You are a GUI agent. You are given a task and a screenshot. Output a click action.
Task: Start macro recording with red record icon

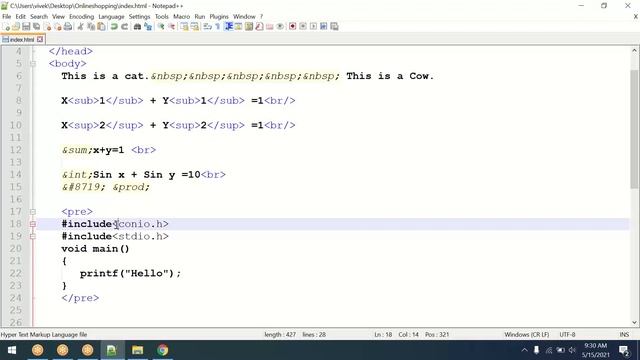click(x=293, y=27)
